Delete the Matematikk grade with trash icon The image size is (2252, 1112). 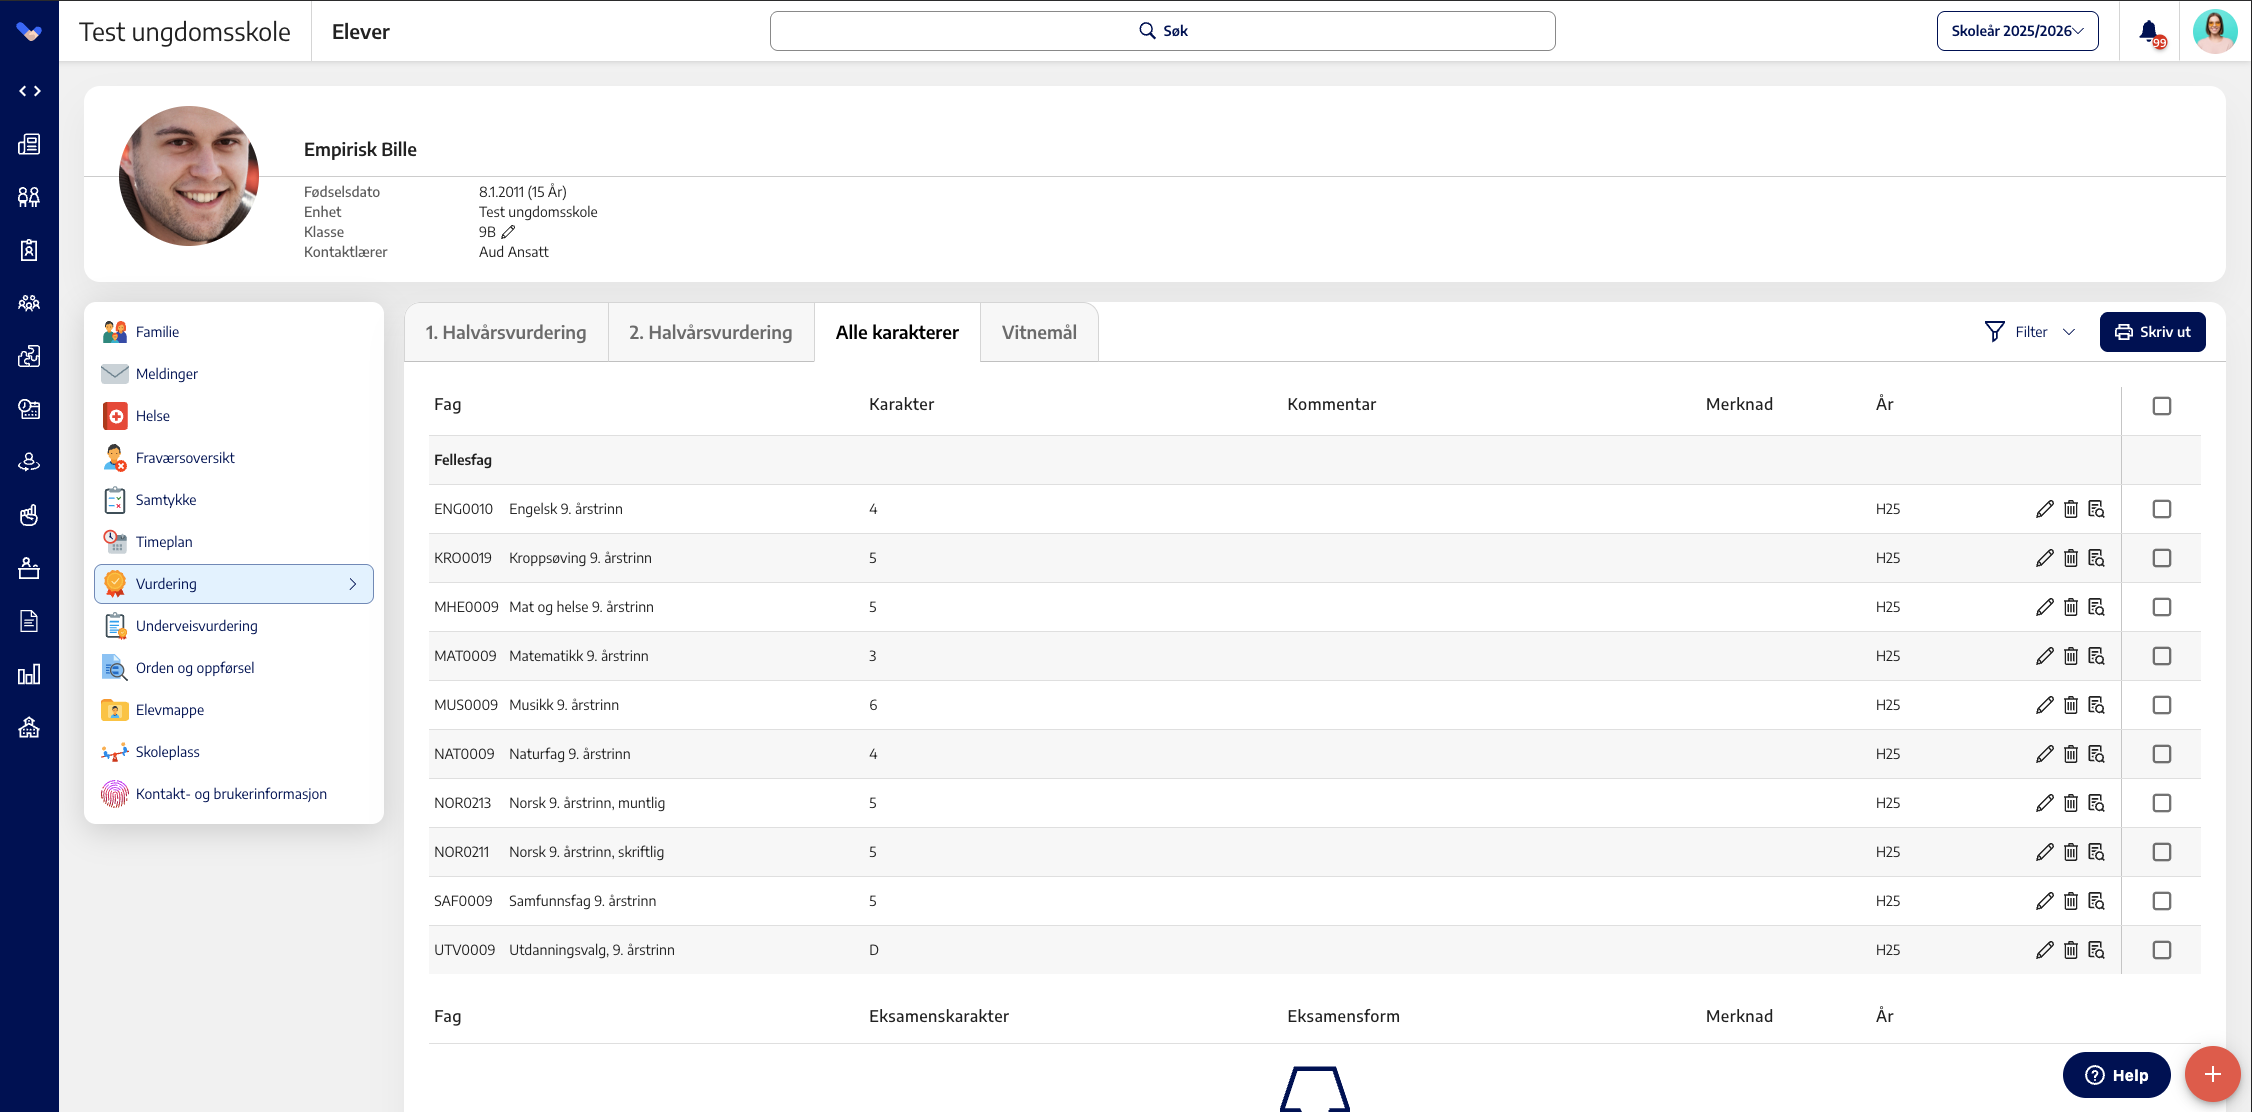point(2070,656)
